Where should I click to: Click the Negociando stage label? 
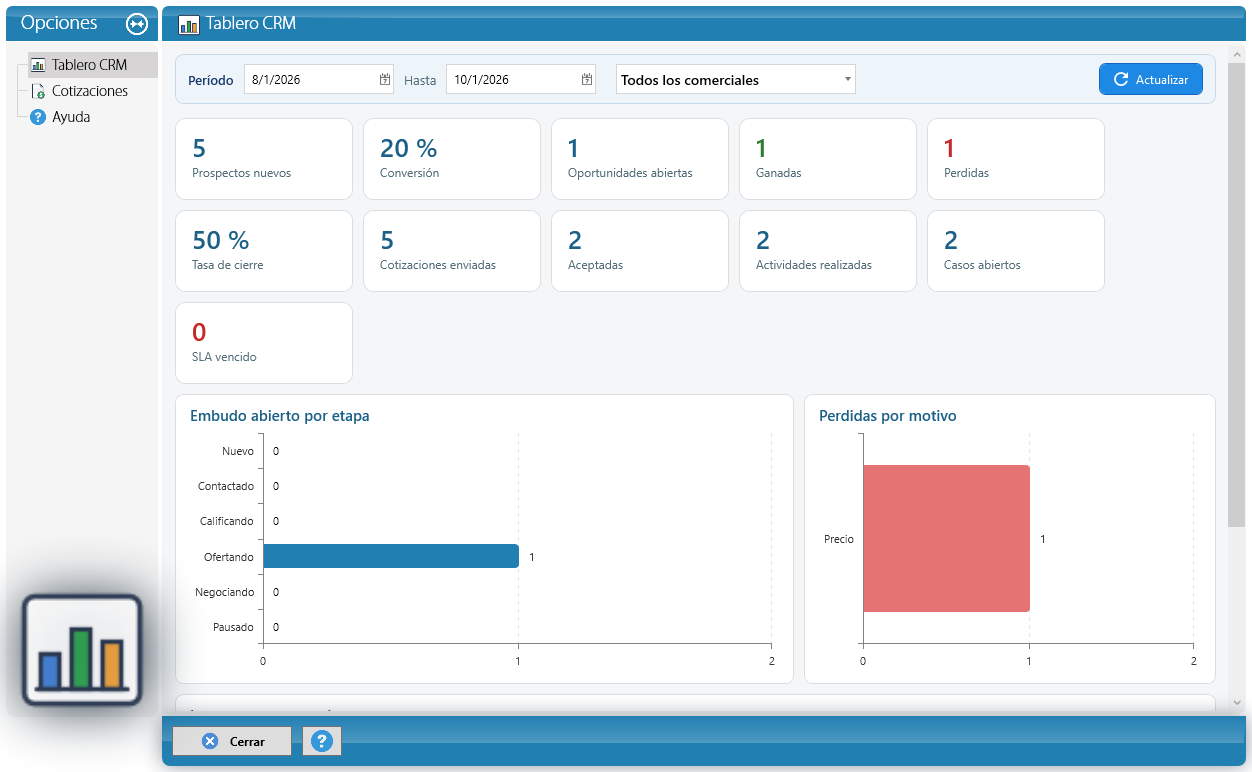(225, 592)
